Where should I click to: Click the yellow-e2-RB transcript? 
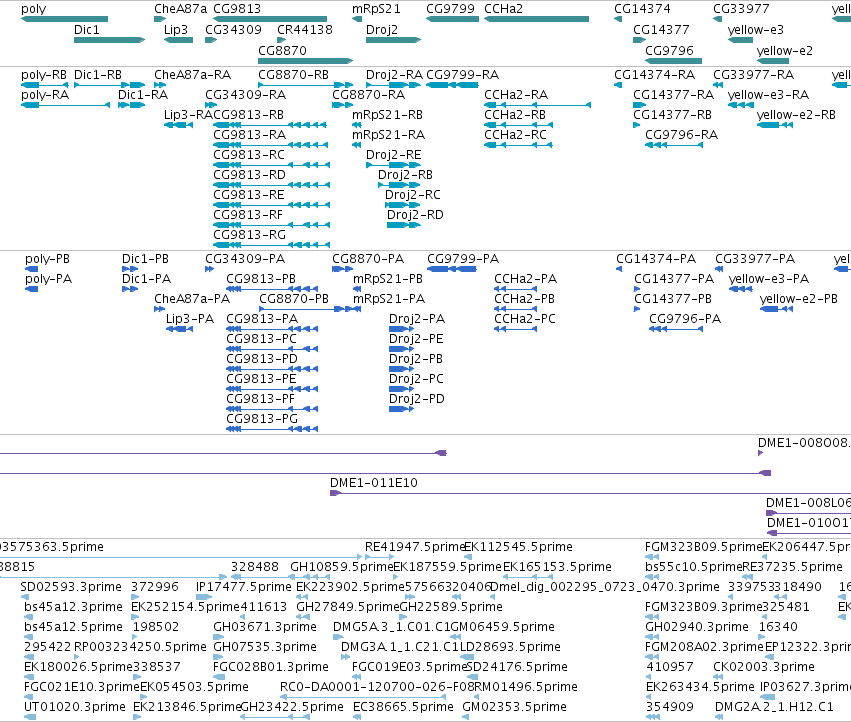coord(774,125)
